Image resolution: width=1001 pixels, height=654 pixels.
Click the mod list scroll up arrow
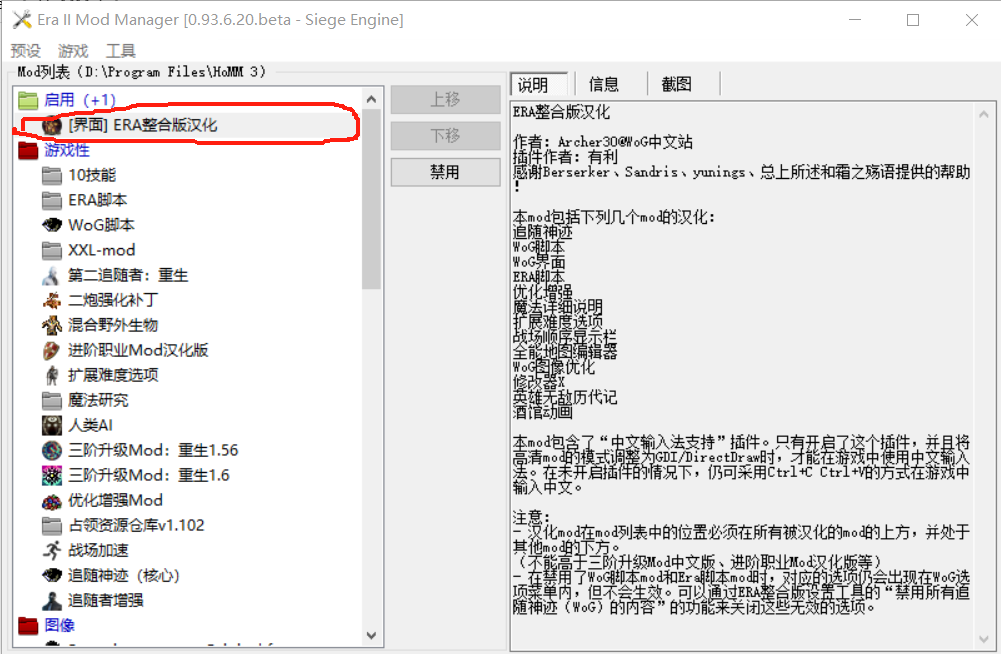pos(372,99)
